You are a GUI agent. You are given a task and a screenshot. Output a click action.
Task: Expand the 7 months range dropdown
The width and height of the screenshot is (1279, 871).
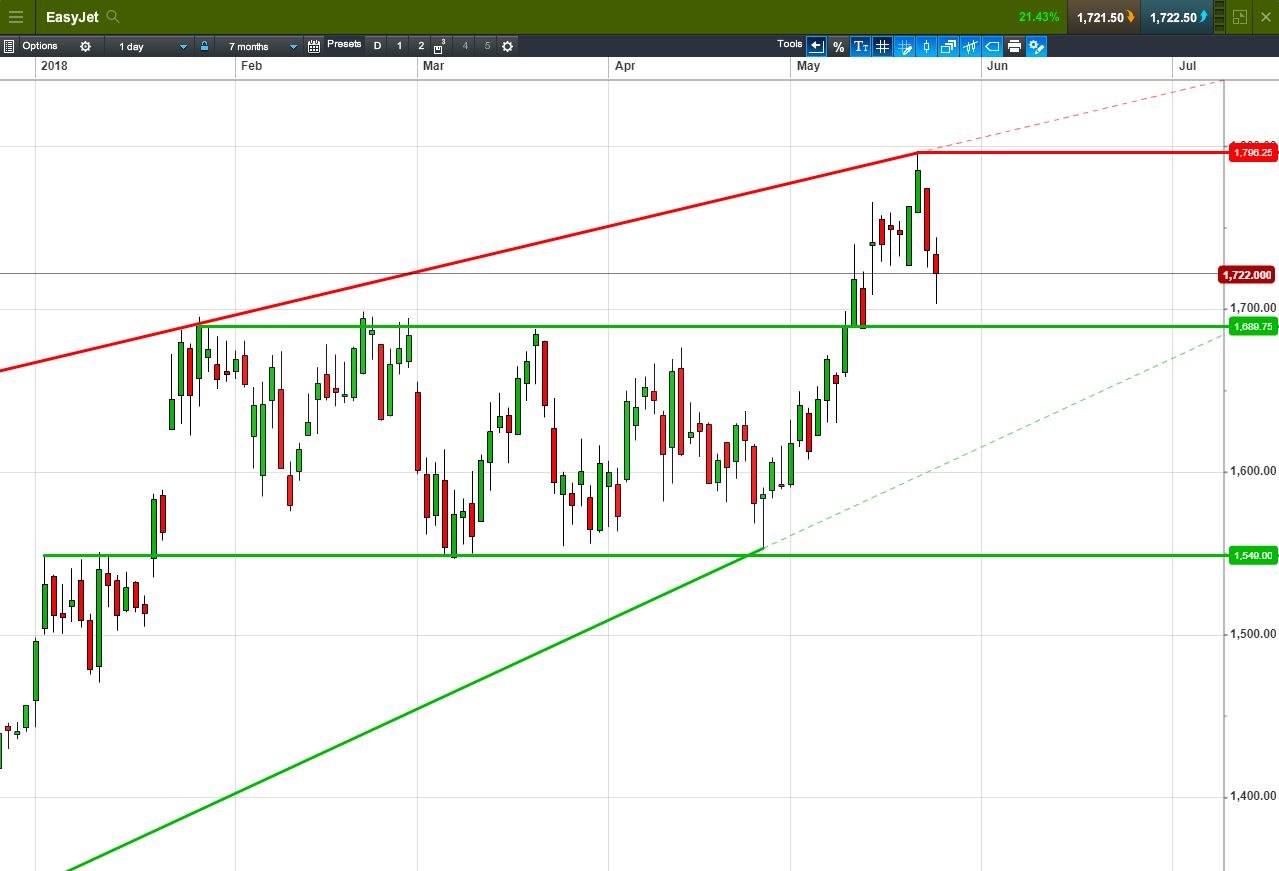tap(260, 46)
